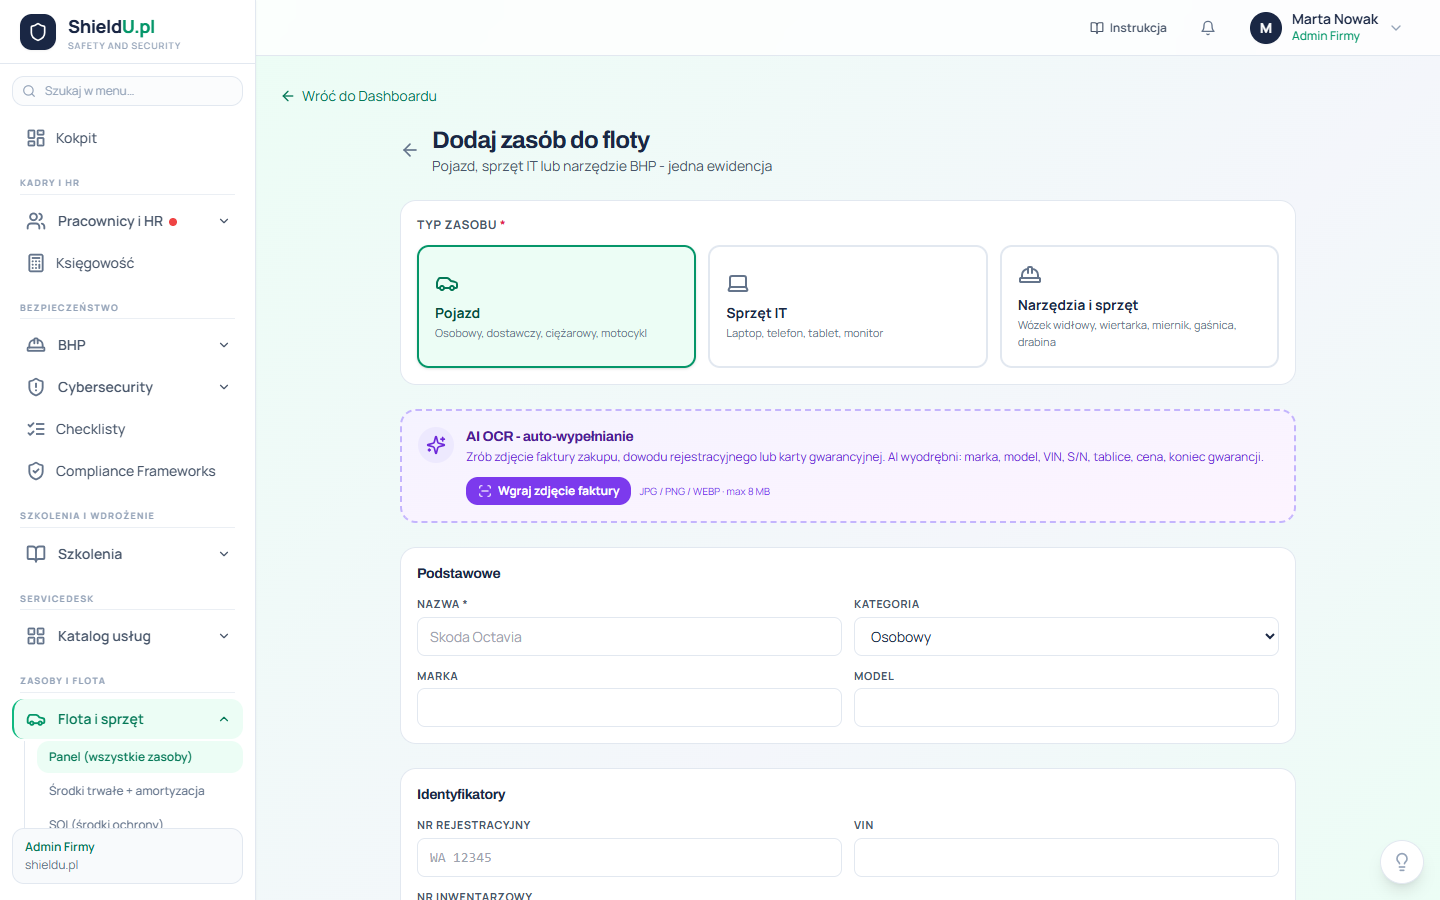
Task: Click Marta Nowak avatar circle
Action: 1266,28
